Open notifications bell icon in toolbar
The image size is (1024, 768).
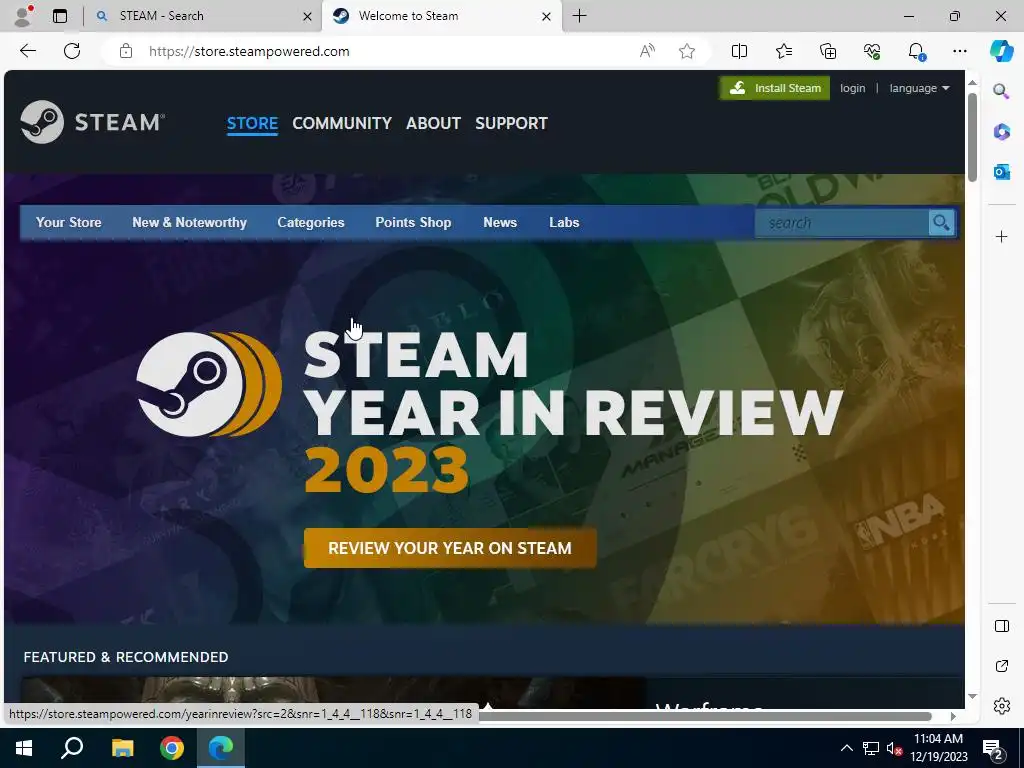[916, 51]
